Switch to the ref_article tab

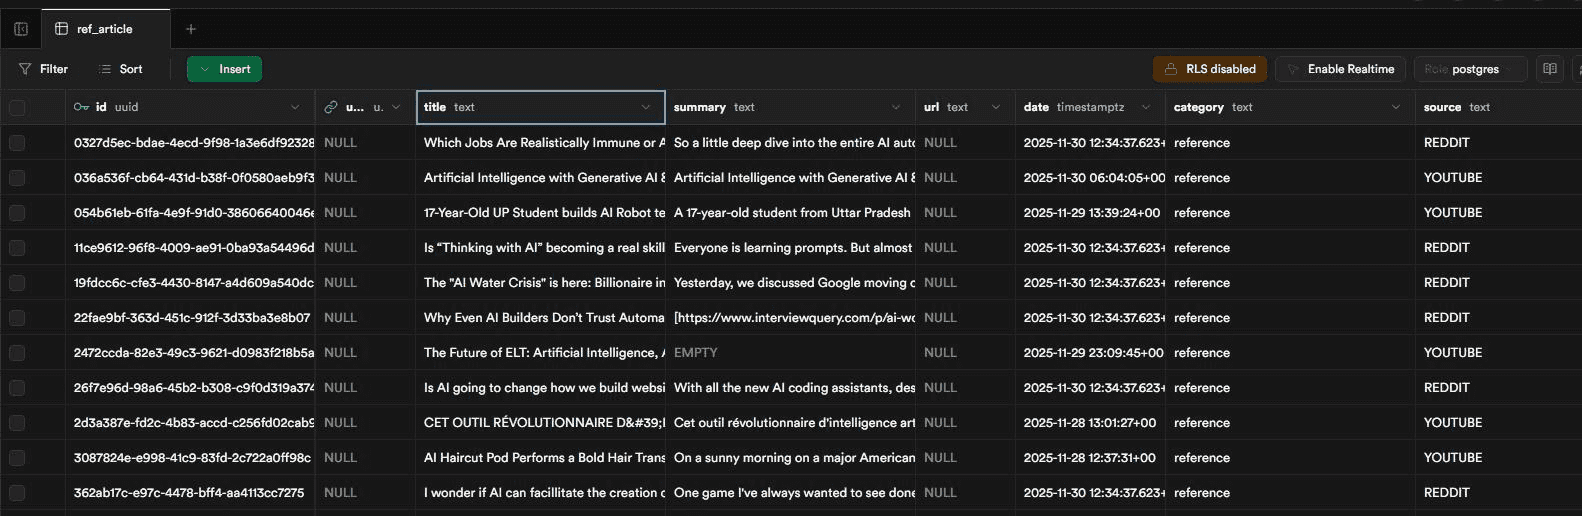pyautogui.click(x=104, y=29)
